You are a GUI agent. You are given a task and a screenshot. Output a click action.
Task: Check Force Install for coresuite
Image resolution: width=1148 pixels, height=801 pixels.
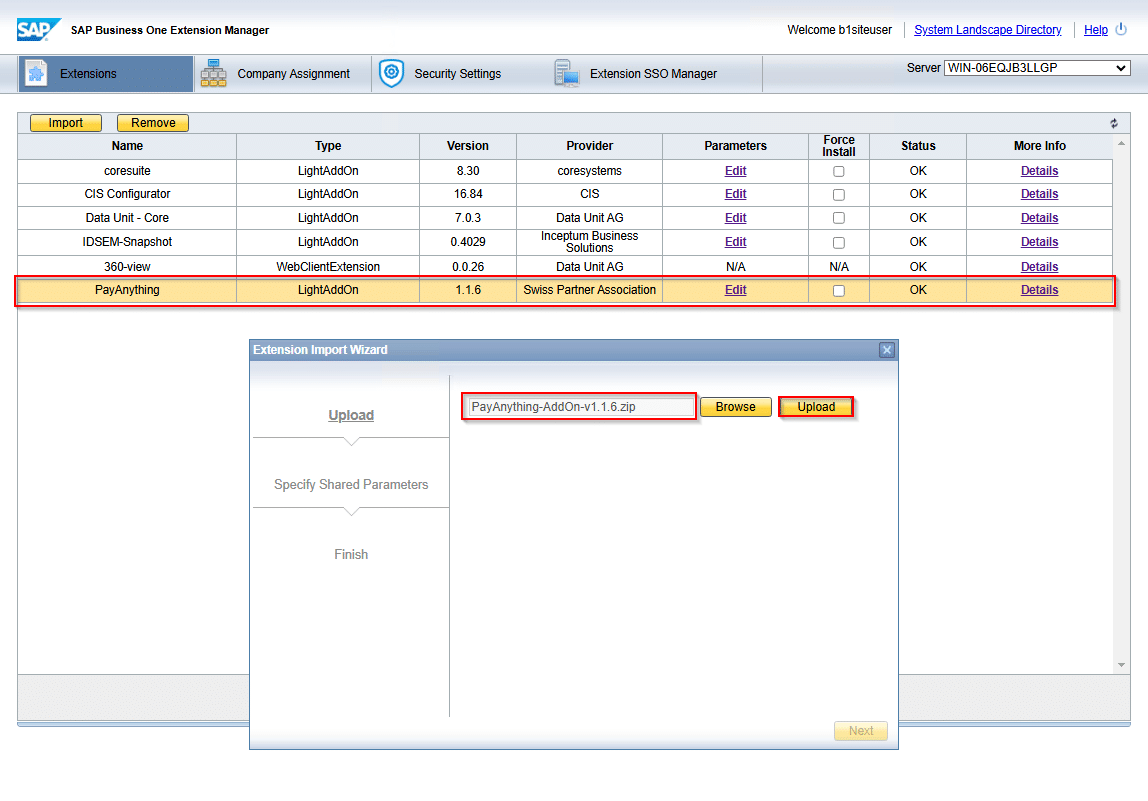click(838, 171)
